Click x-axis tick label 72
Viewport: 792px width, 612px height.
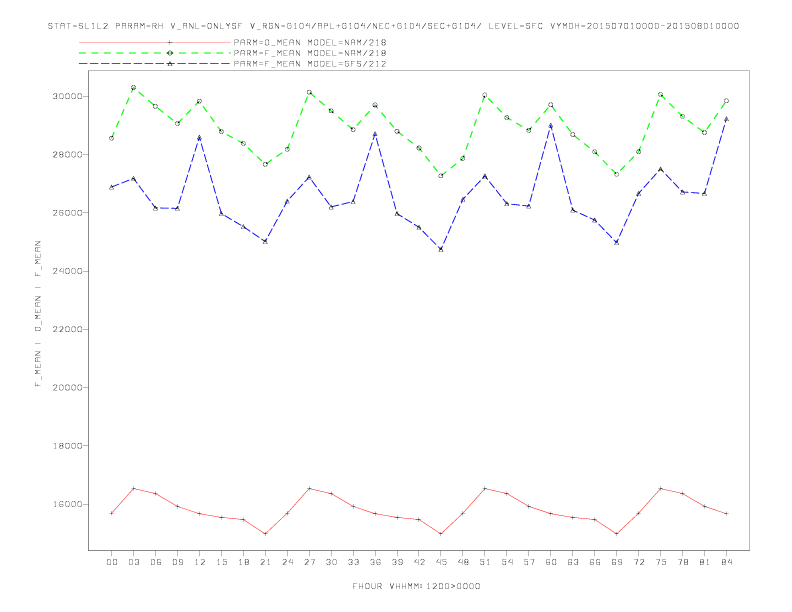639,562
